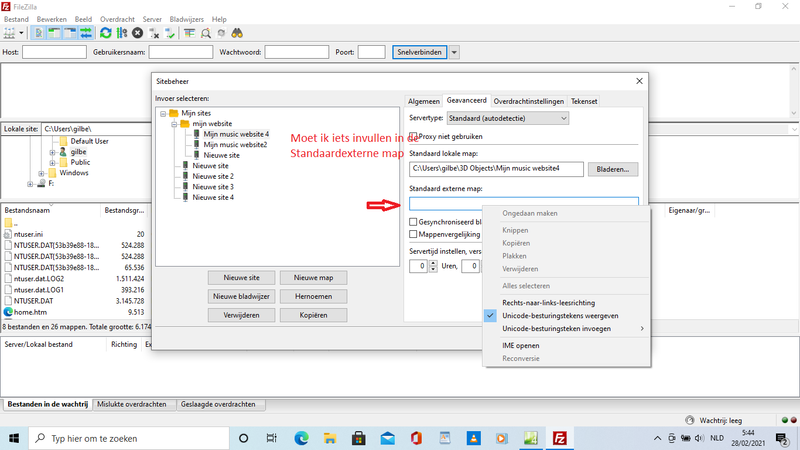The image size is (800, 450).
Task: Toggle transfer queue display icon
Action: pyautogui.click(x=86, y=33)
